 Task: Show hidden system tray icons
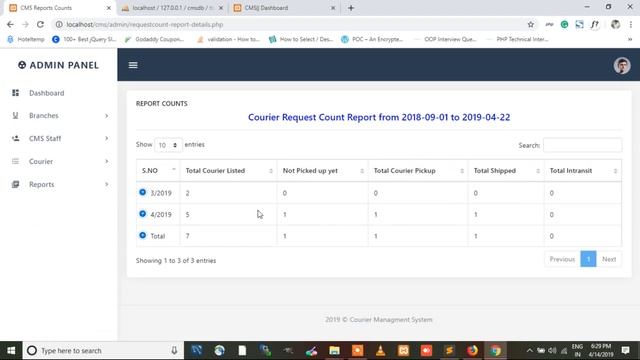529,350
